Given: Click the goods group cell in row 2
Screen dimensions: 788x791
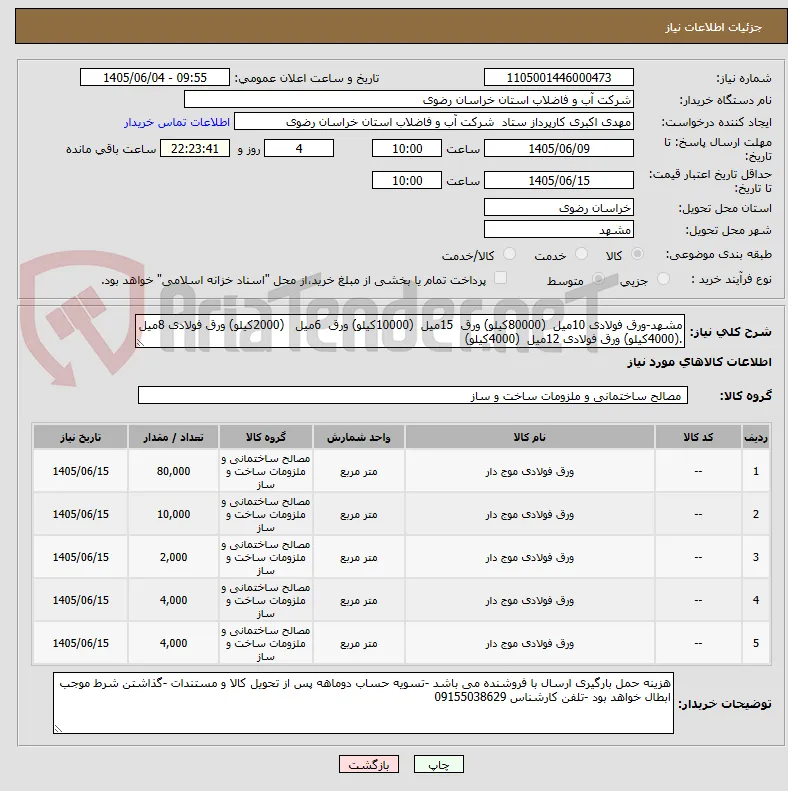Looking at the screenshot, I should pyautogui.click(x=266, y=514).
